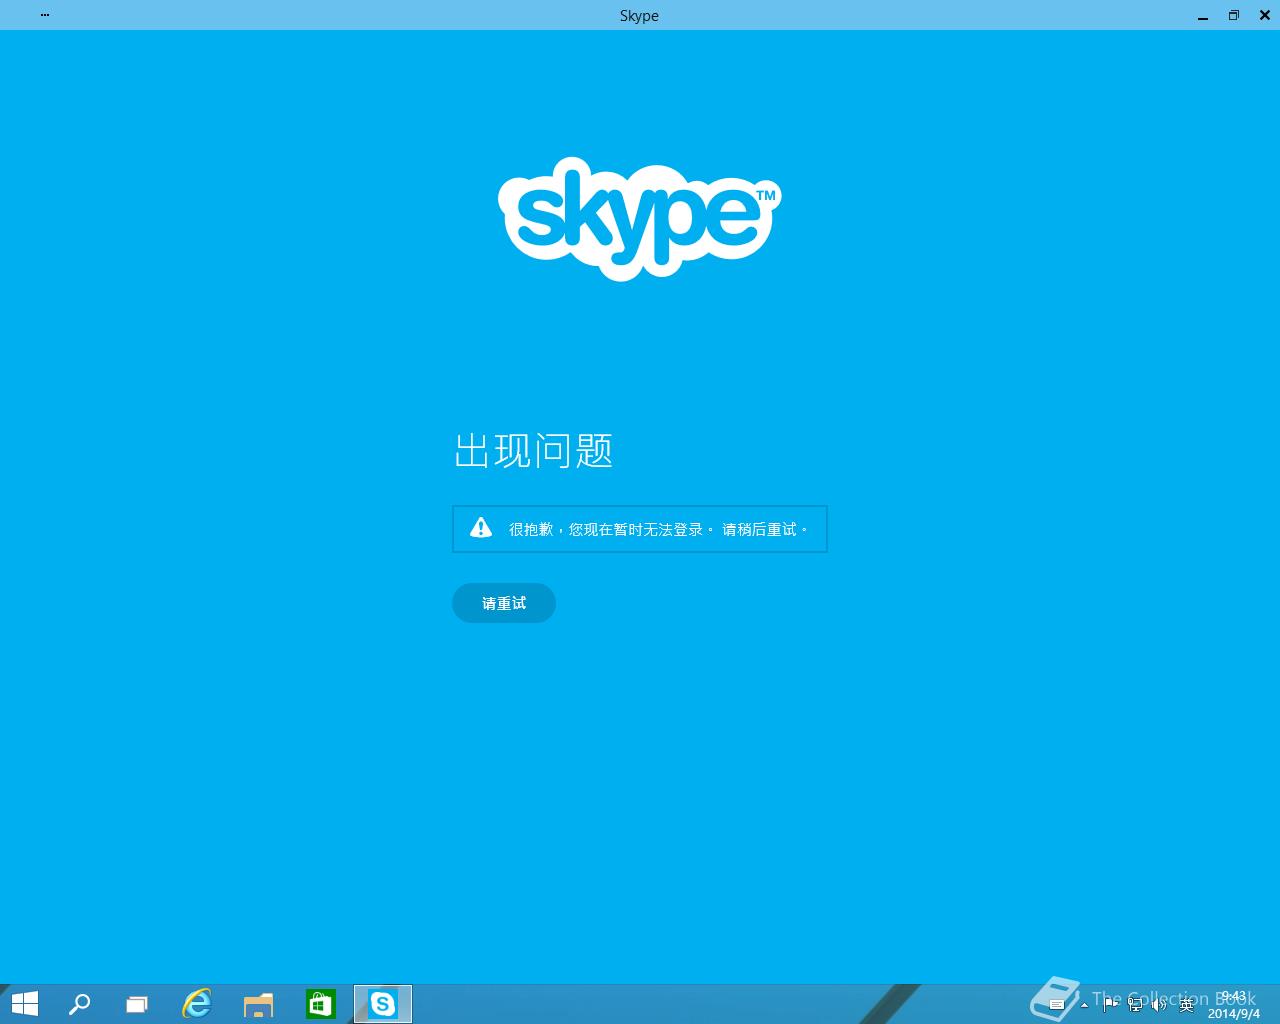Close the Skype window
This screenshot has height=1024, width=1280.
click(1264, 15)
